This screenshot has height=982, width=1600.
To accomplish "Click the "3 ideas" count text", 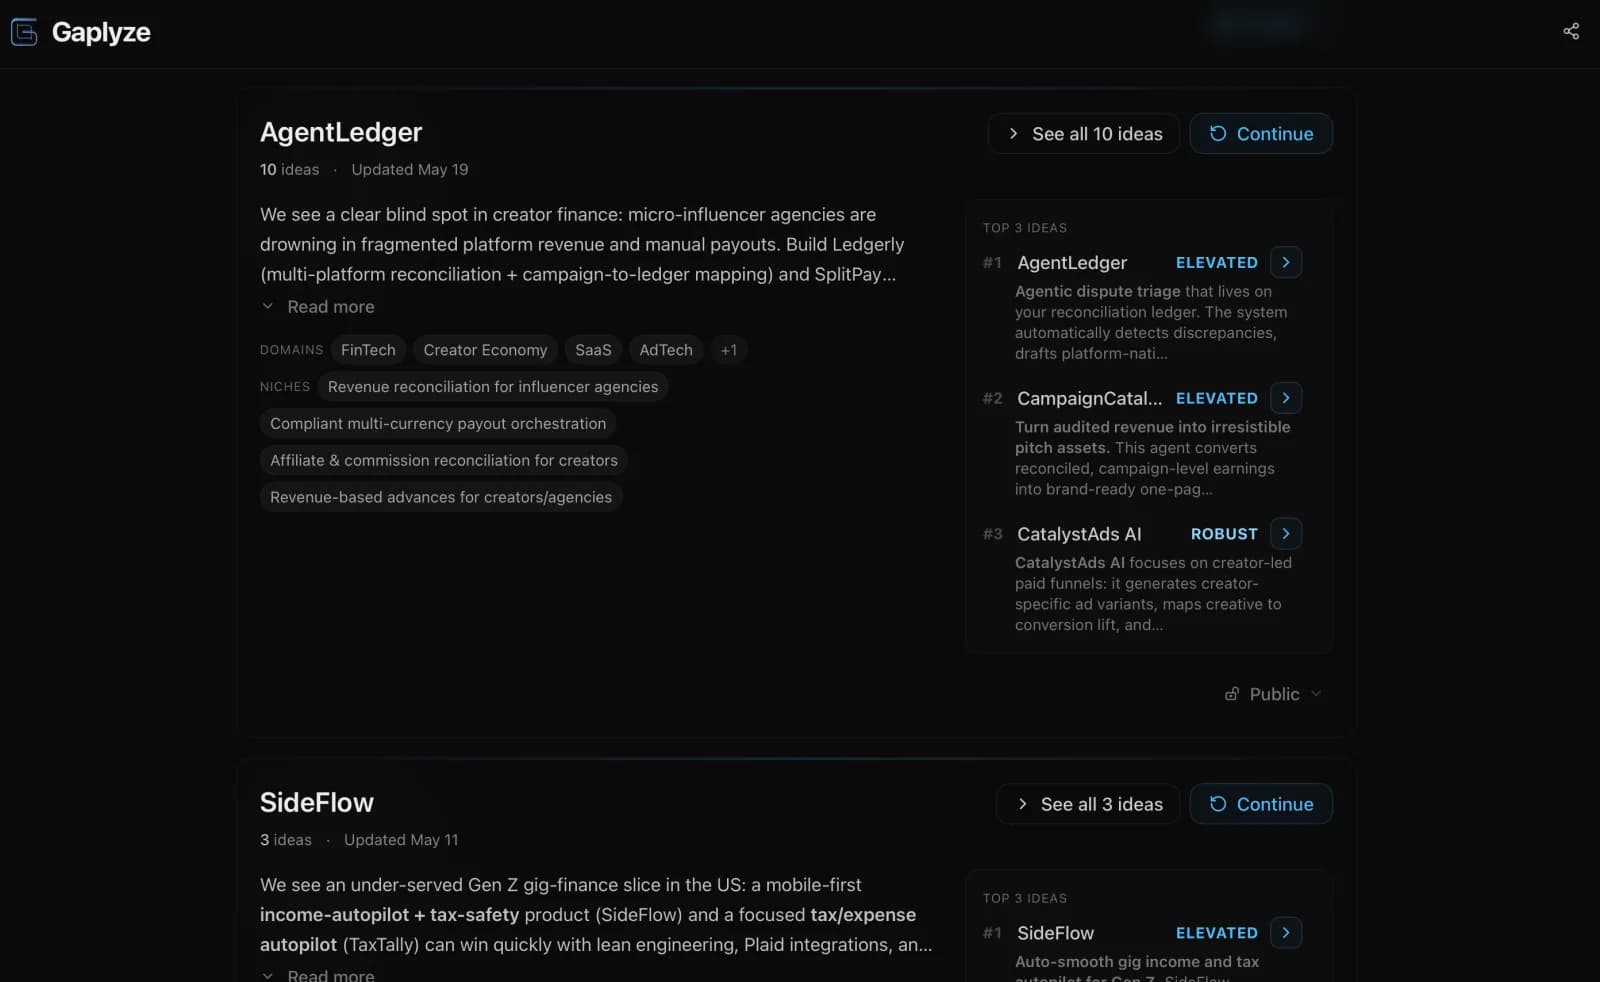I will [286, 840].
